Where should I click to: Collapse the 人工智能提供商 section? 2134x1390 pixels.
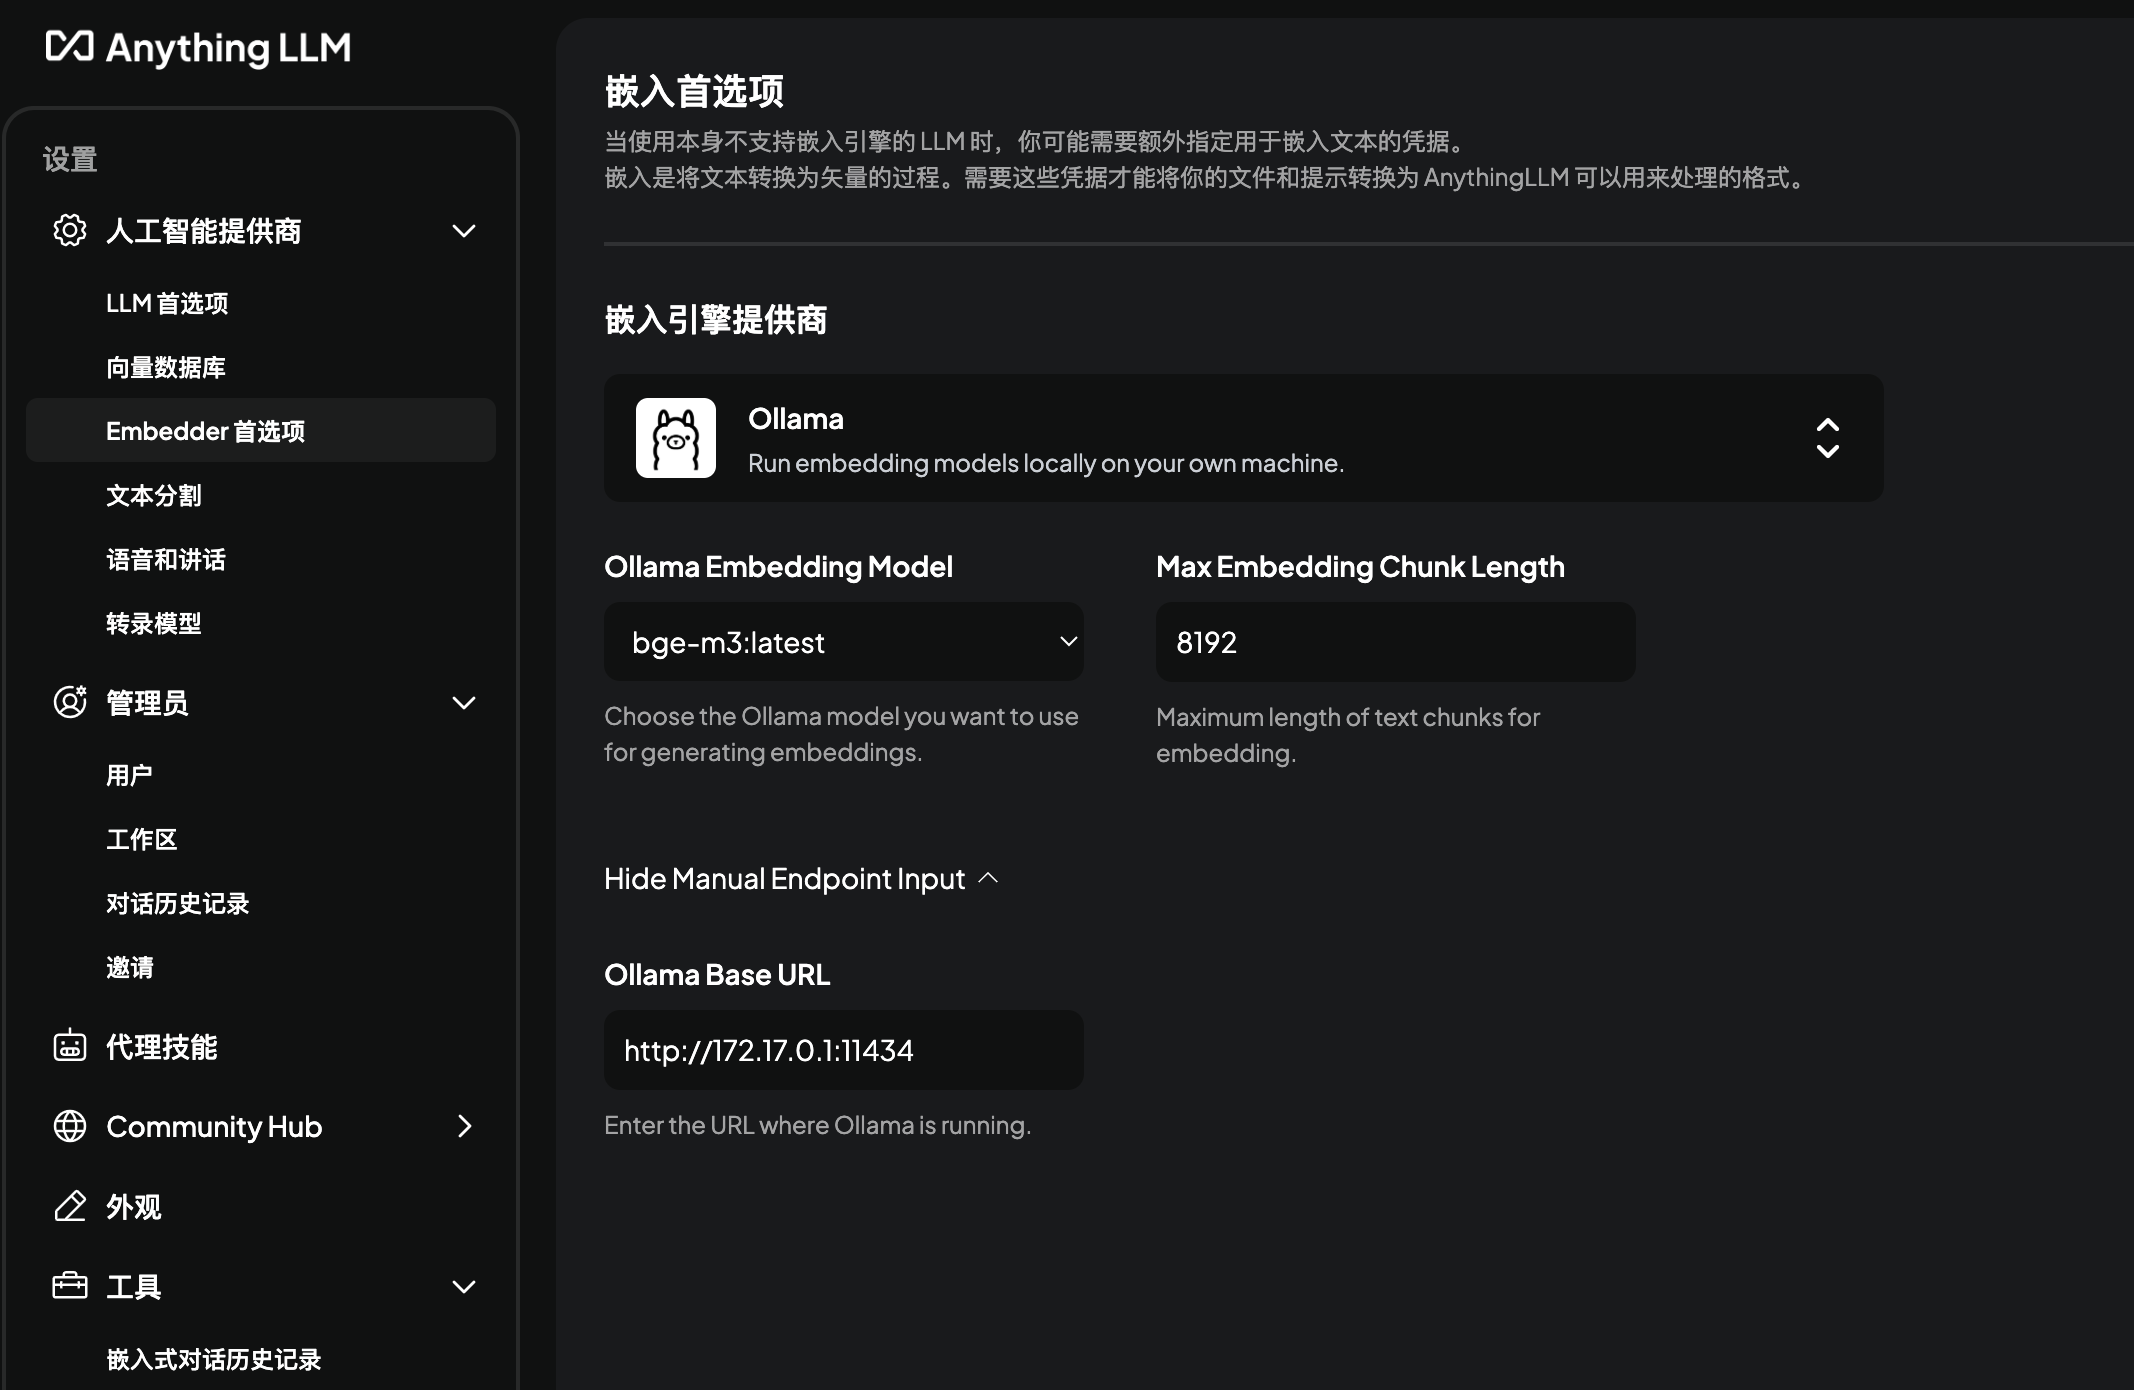463,230
